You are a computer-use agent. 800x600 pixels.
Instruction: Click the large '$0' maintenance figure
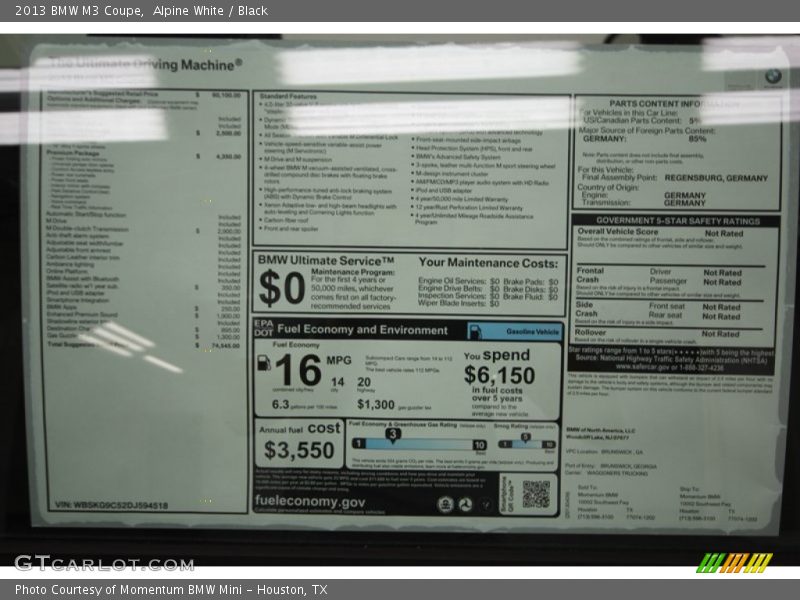pos(282,288)
